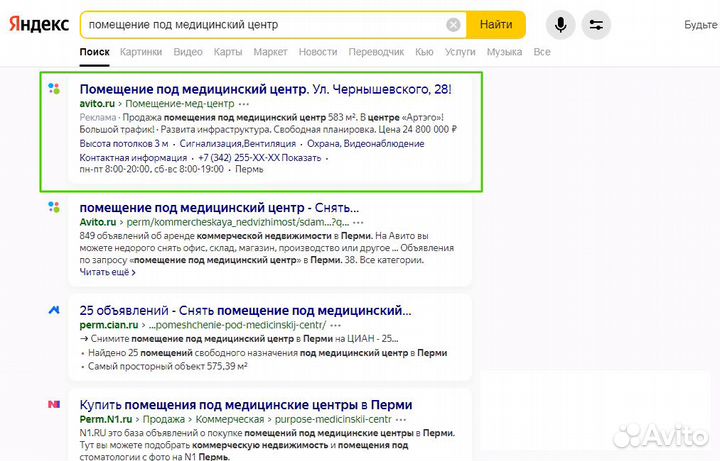
Task: Open the Музыка tab
Action: pos(504,52)
